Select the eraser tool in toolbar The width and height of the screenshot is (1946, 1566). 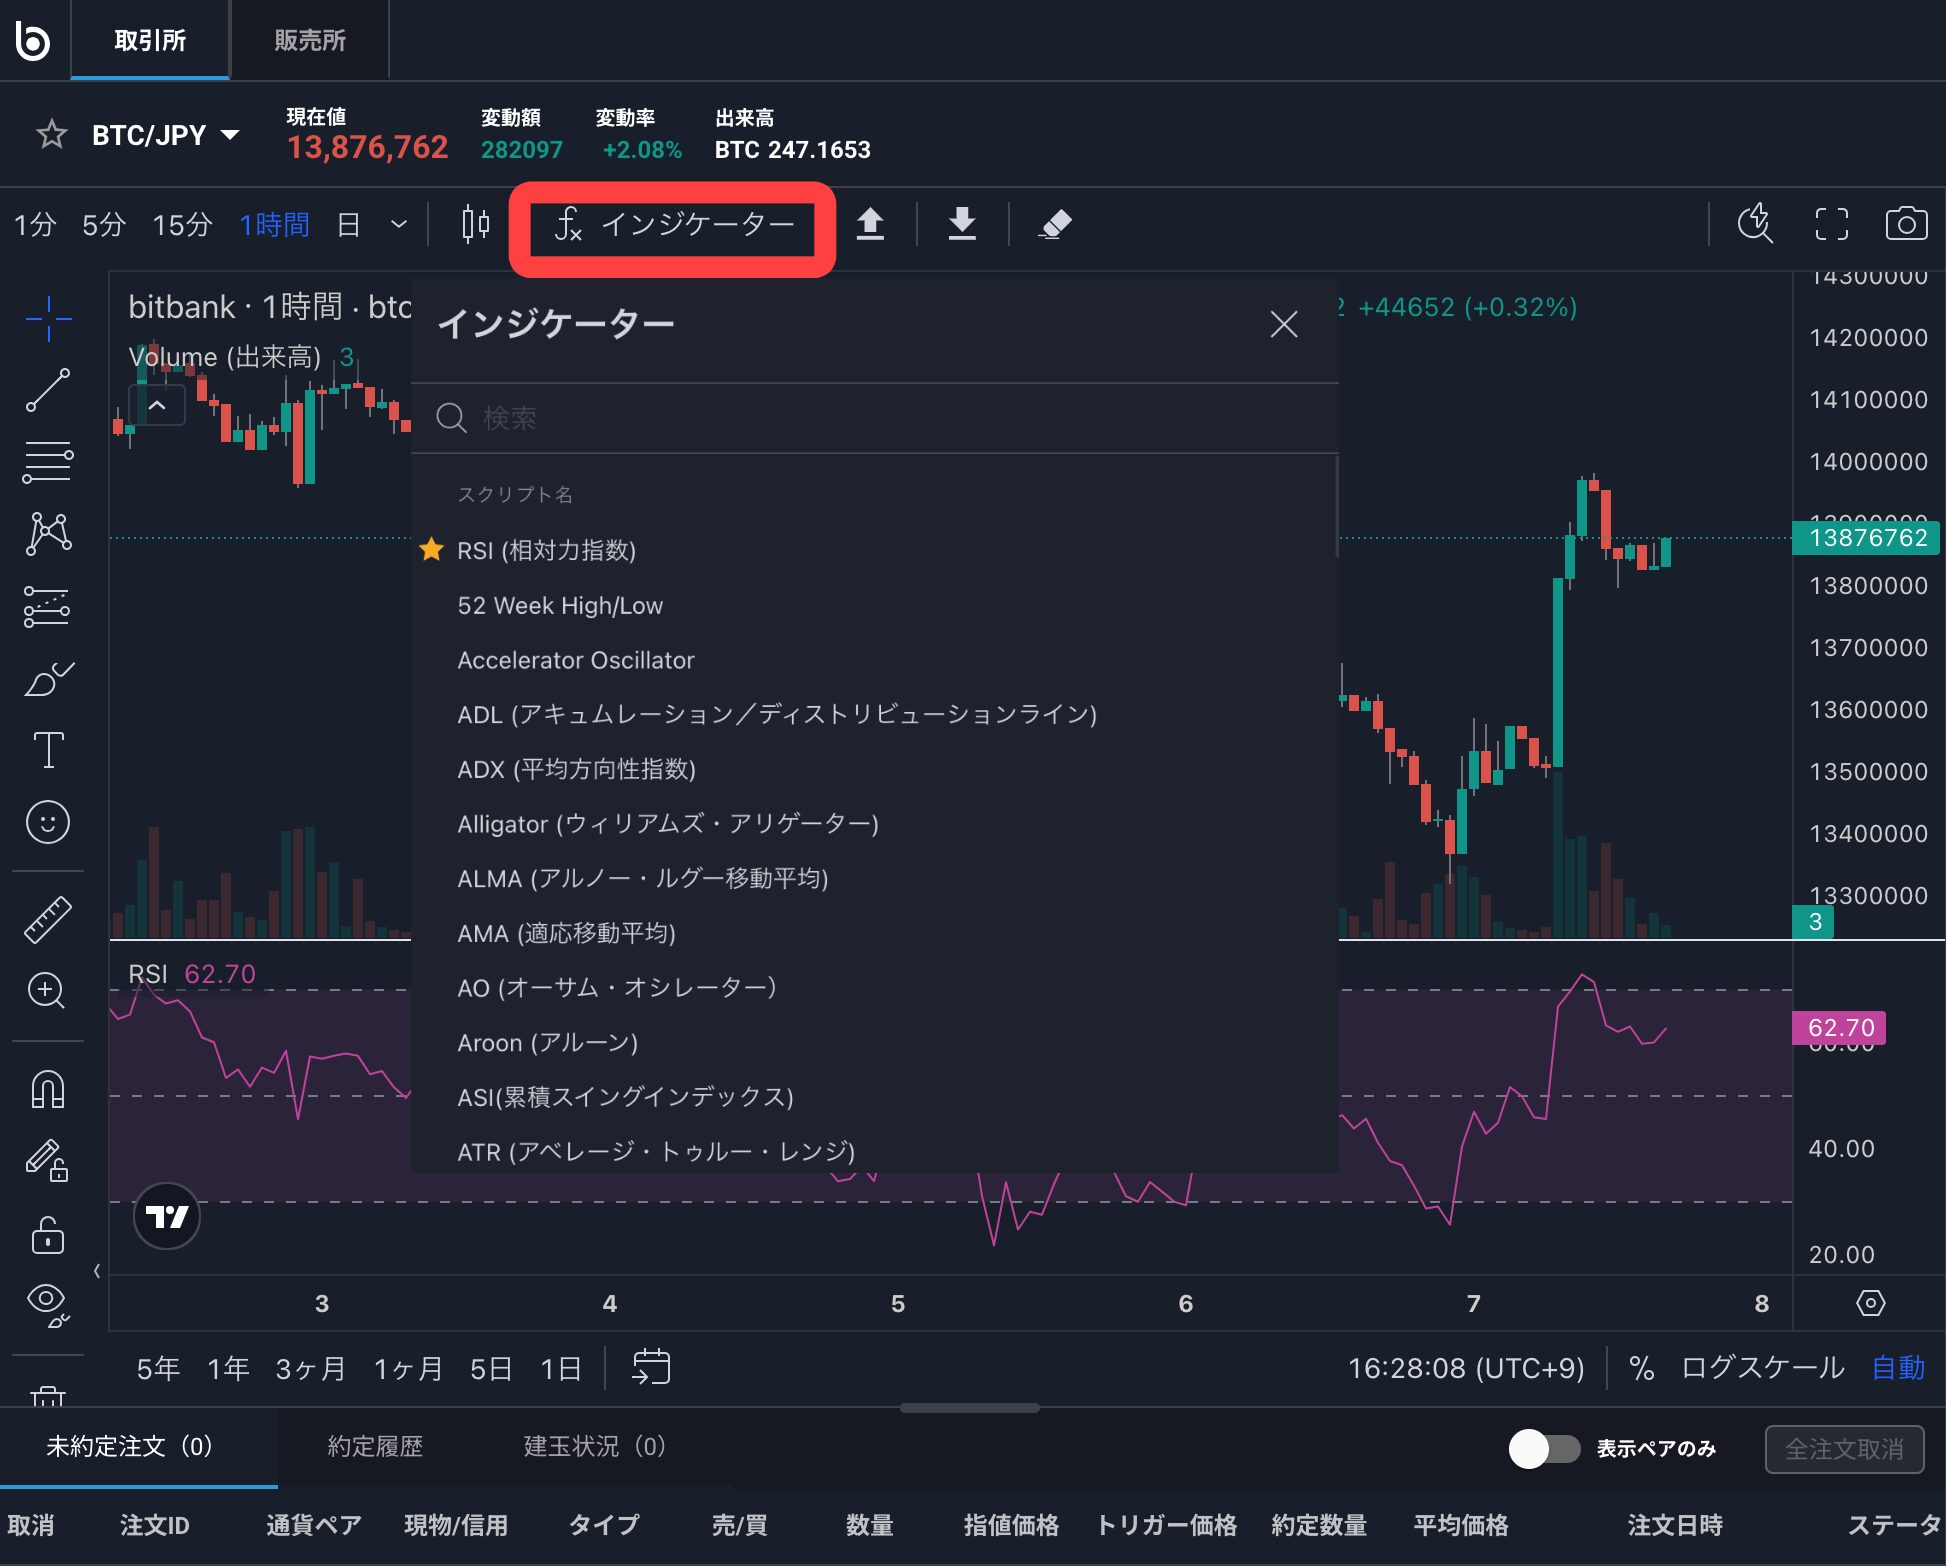(1055, 224)
